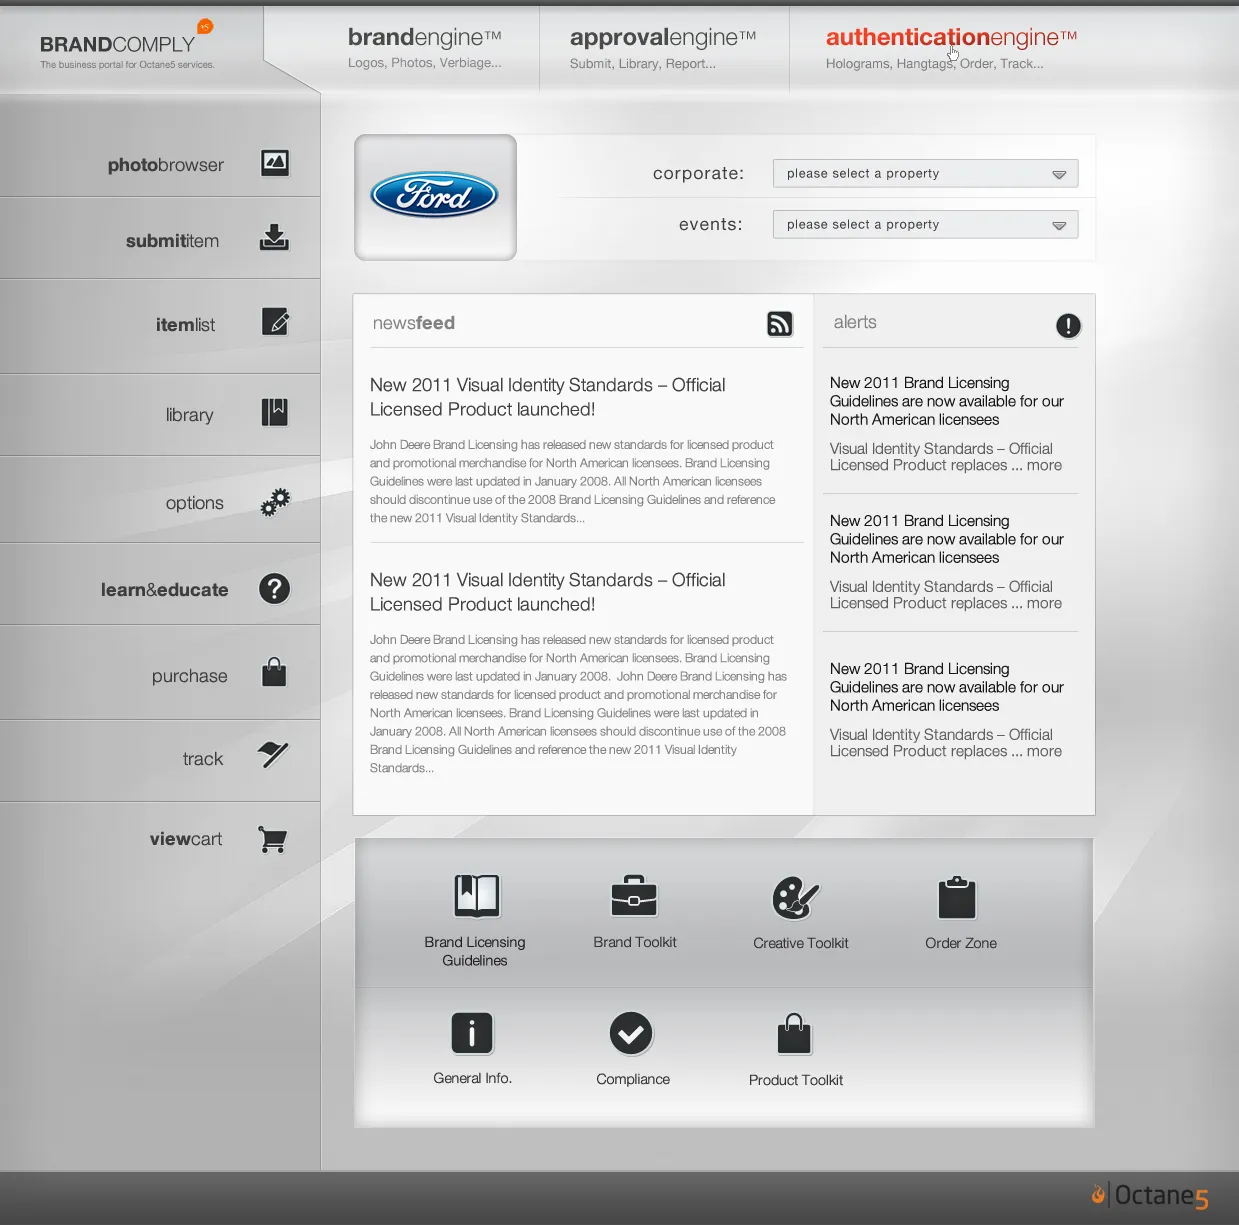
Task: Open the Product Toolkit bag icon
Action: [x=794, y=1034]
